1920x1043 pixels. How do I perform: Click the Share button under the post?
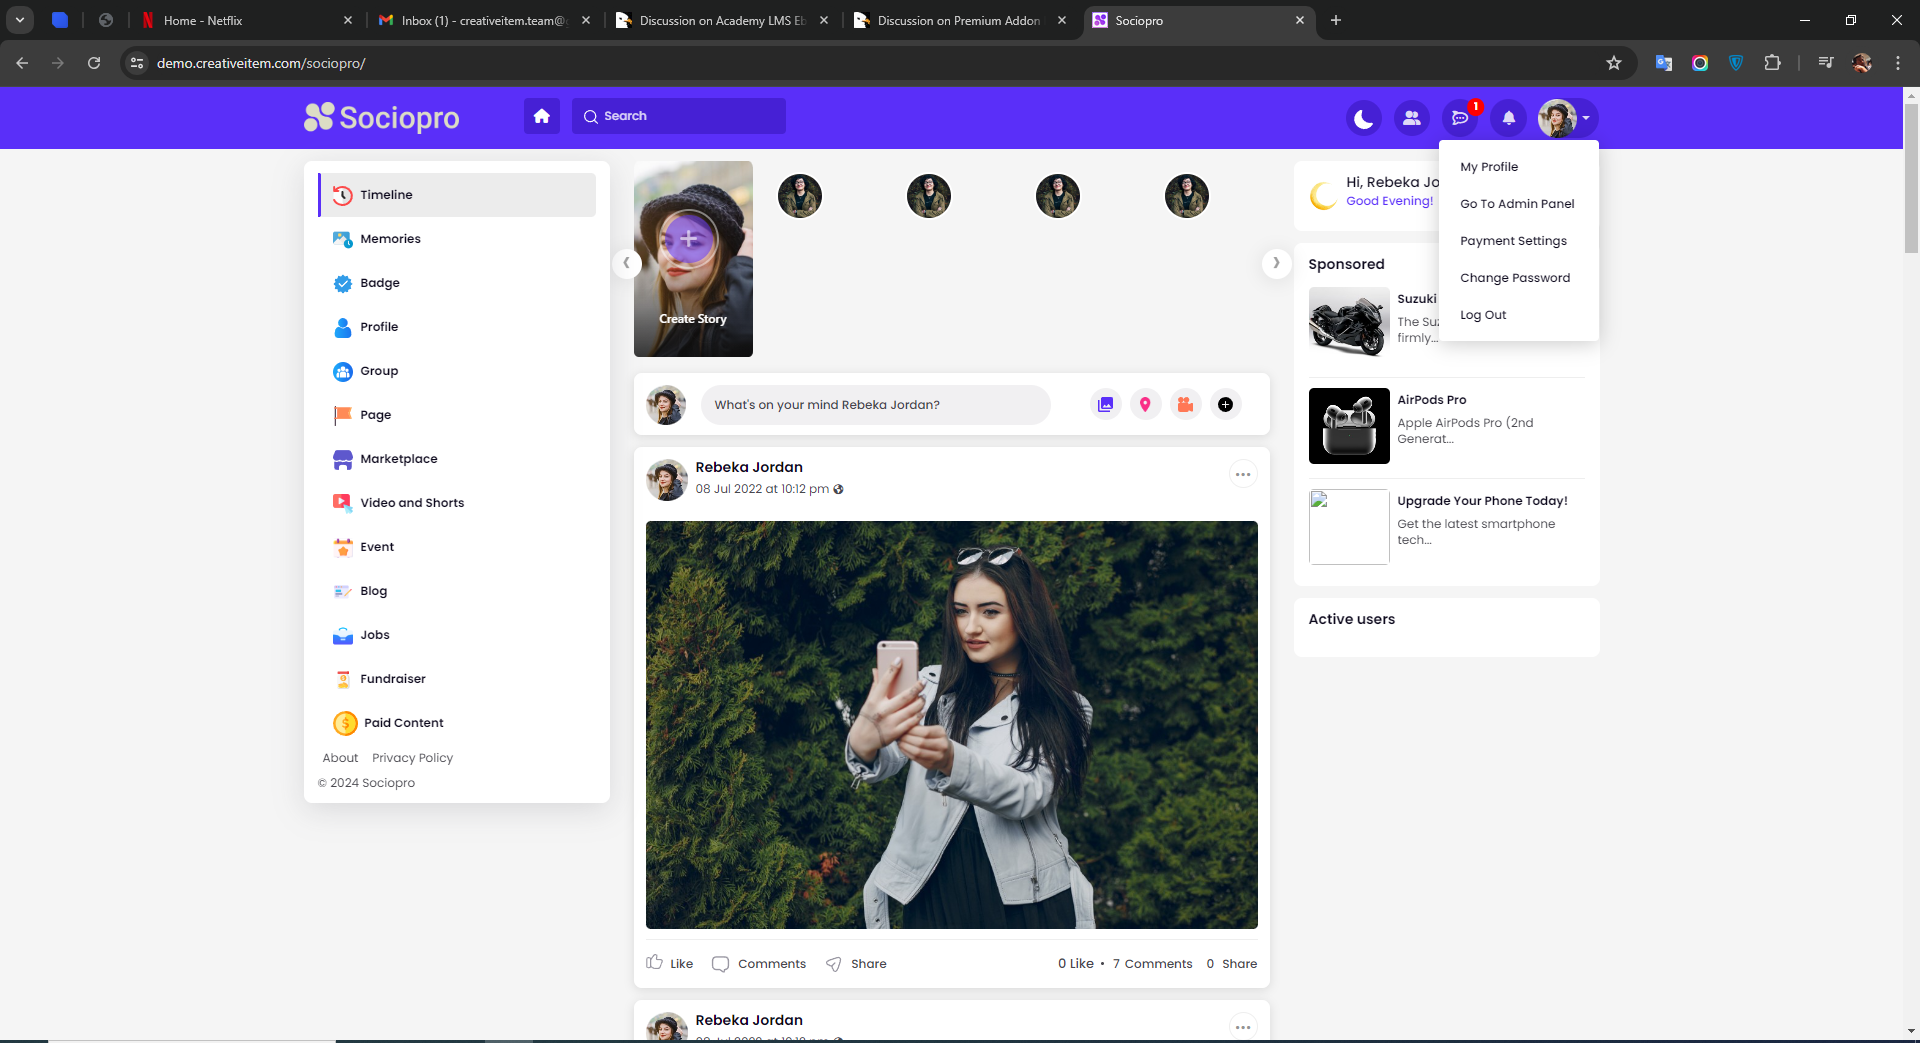(x=856, y=963)
